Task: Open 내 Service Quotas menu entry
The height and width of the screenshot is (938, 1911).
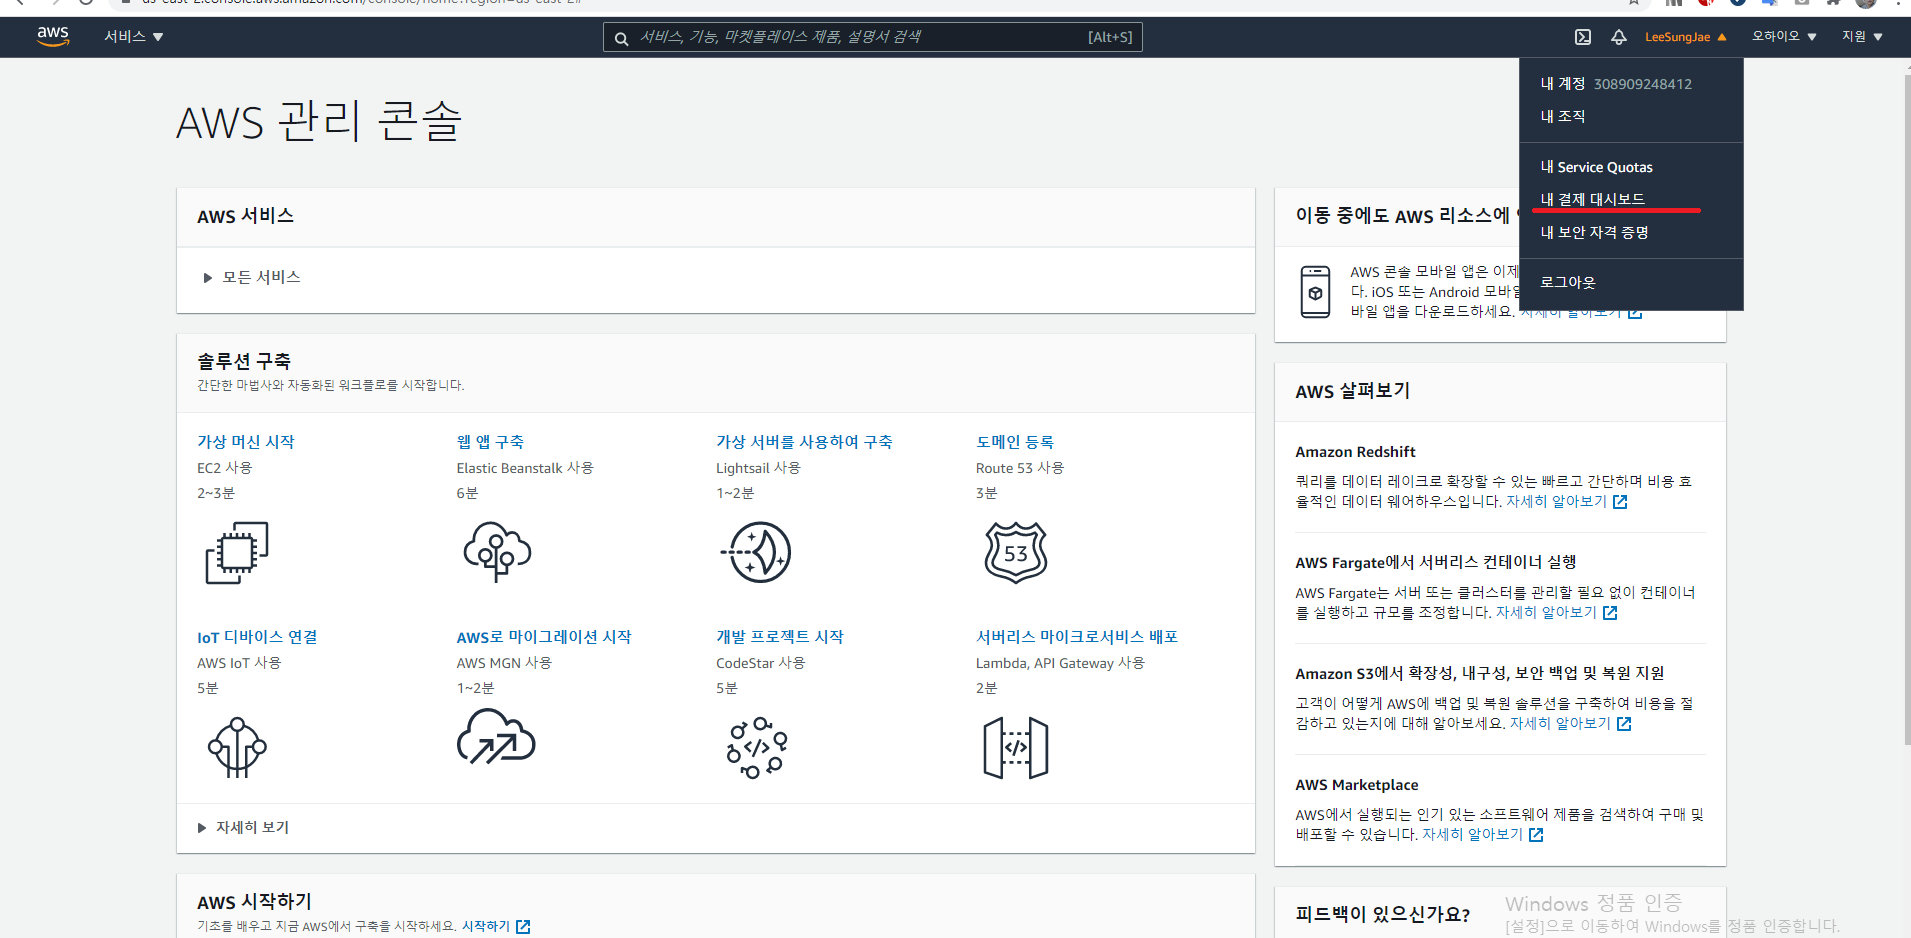Action: (1596, 167)
